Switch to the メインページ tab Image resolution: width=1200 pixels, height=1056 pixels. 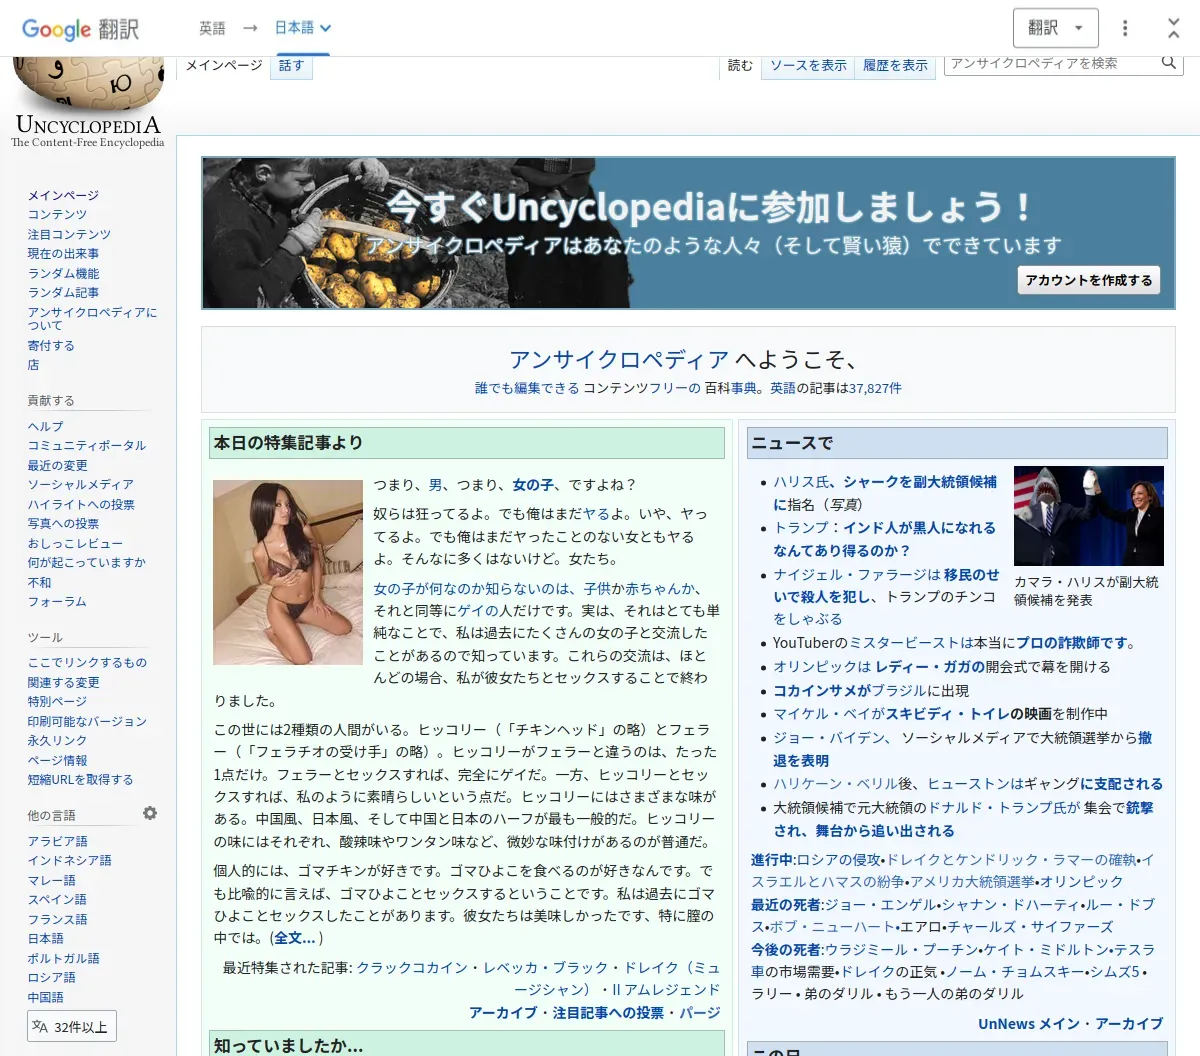coord(224,65)
